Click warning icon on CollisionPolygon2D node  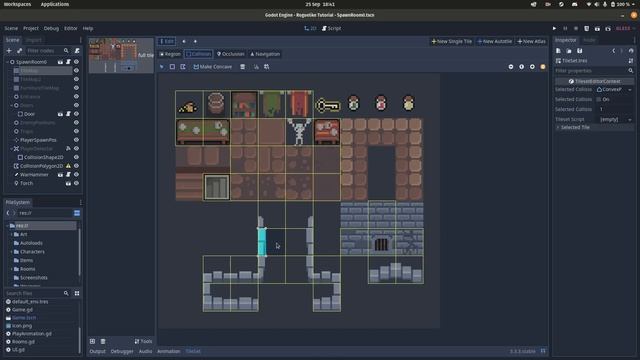tap(68, 166)
